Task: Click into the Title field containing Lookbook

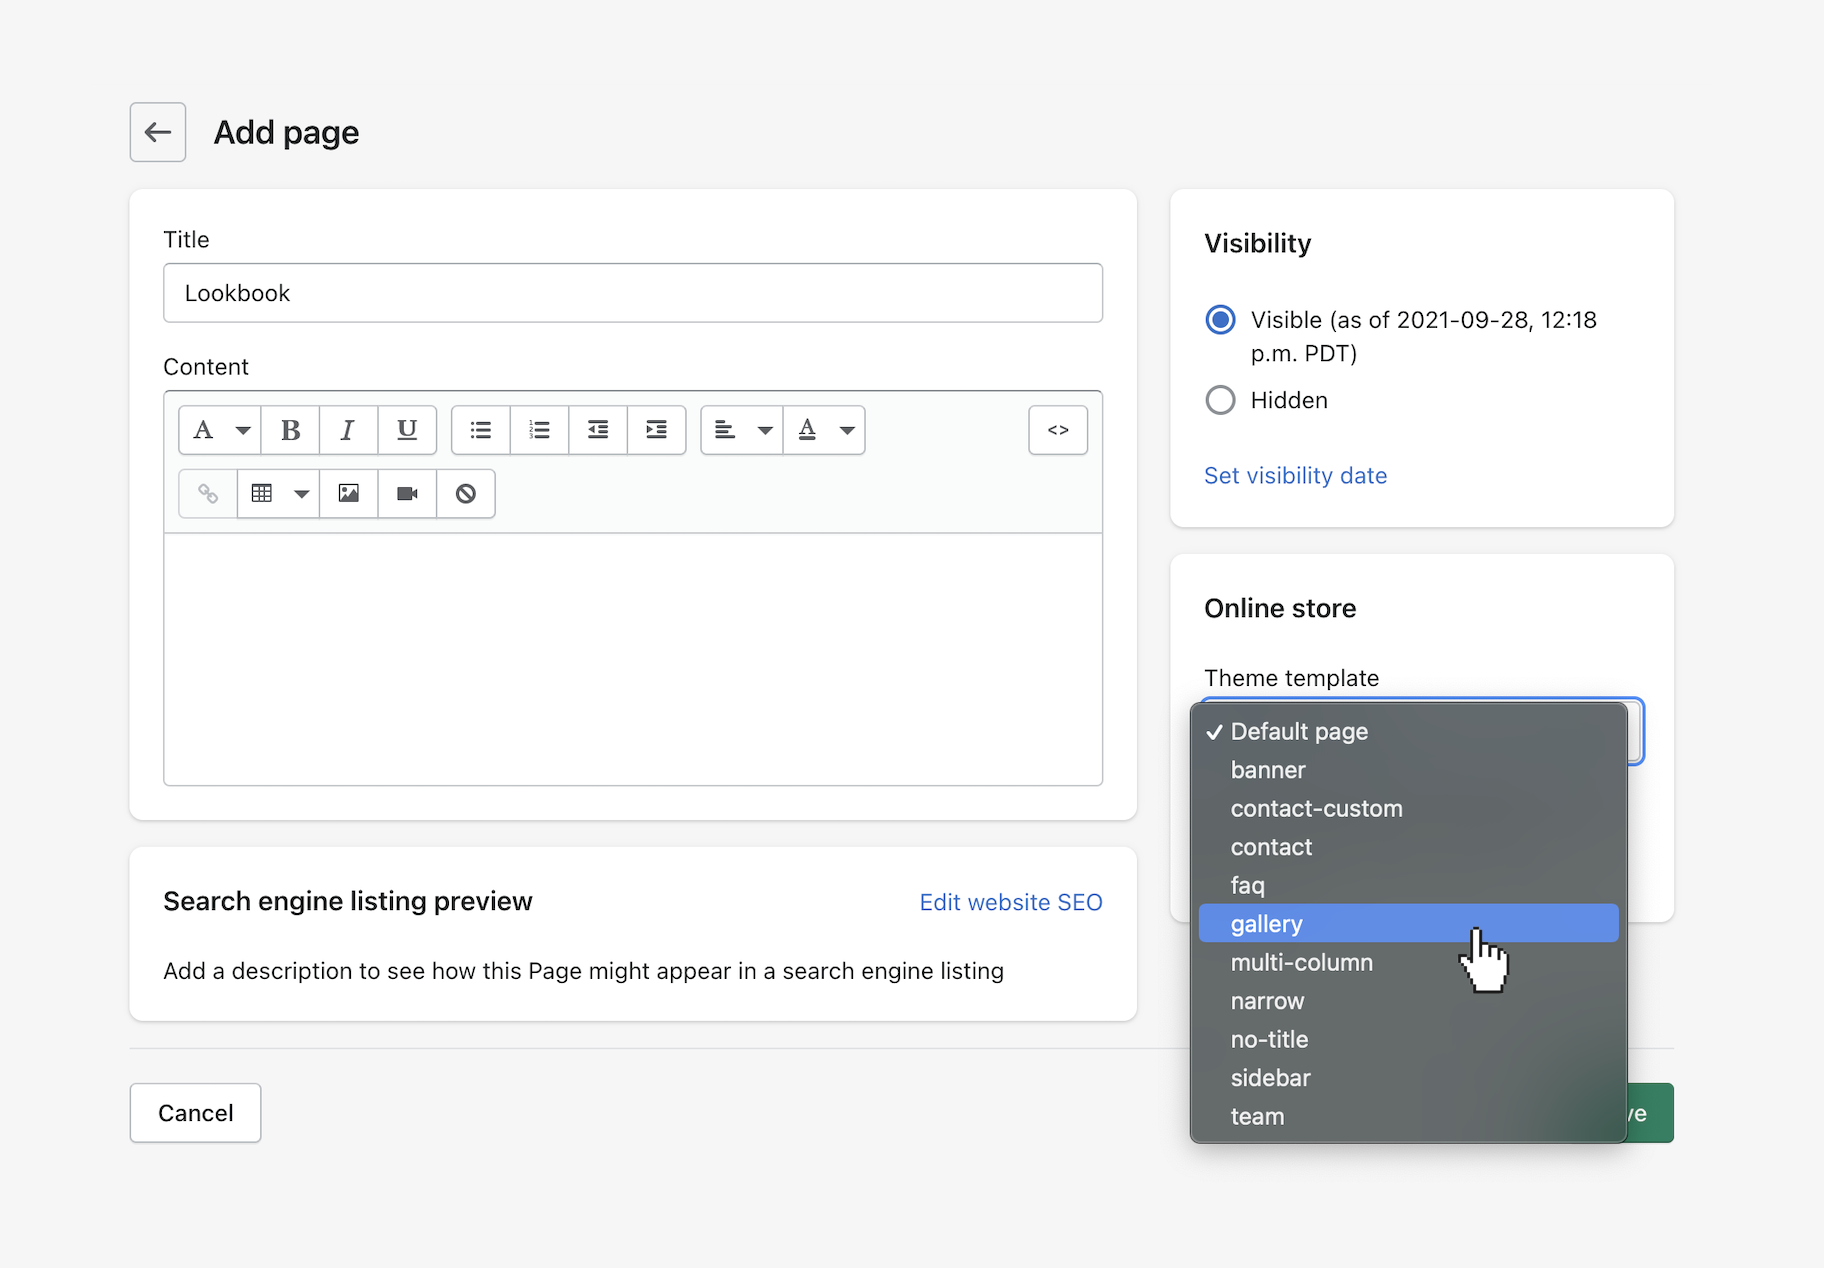Action: (x=632, y=293)
